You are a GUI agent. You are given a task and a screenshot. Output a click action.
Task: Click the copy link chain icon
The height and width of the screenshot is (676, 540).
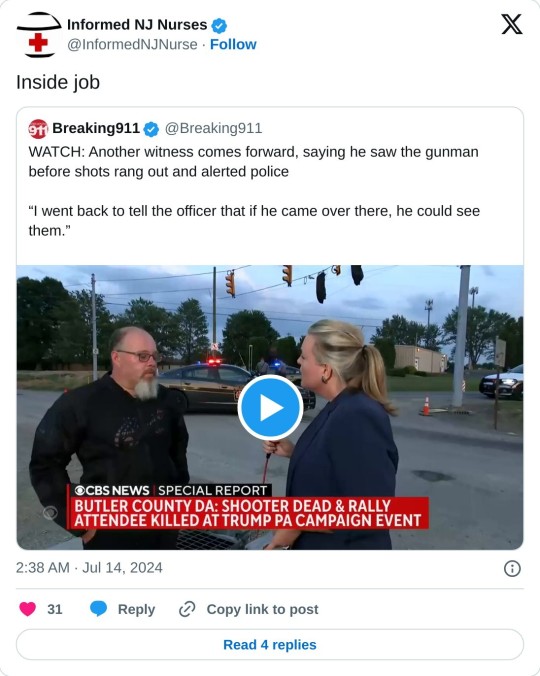pyautogui.click(x=187, y=609)
